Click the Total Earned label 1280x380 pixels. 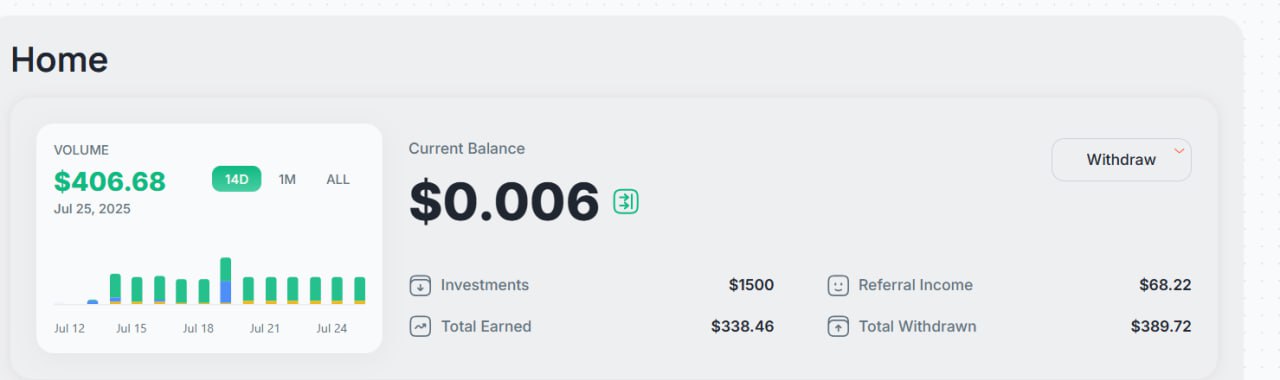click(486, 326)
